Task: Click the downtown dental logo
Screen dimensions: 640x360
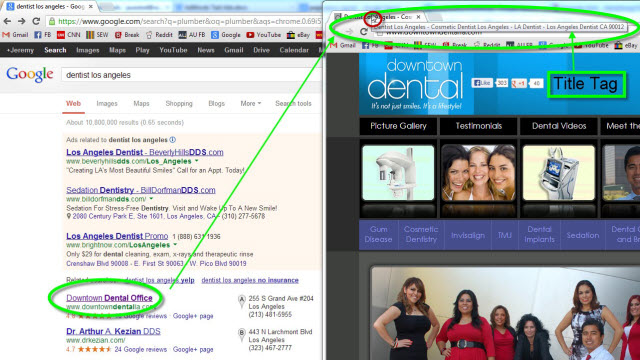Action: tap(416, 85)
